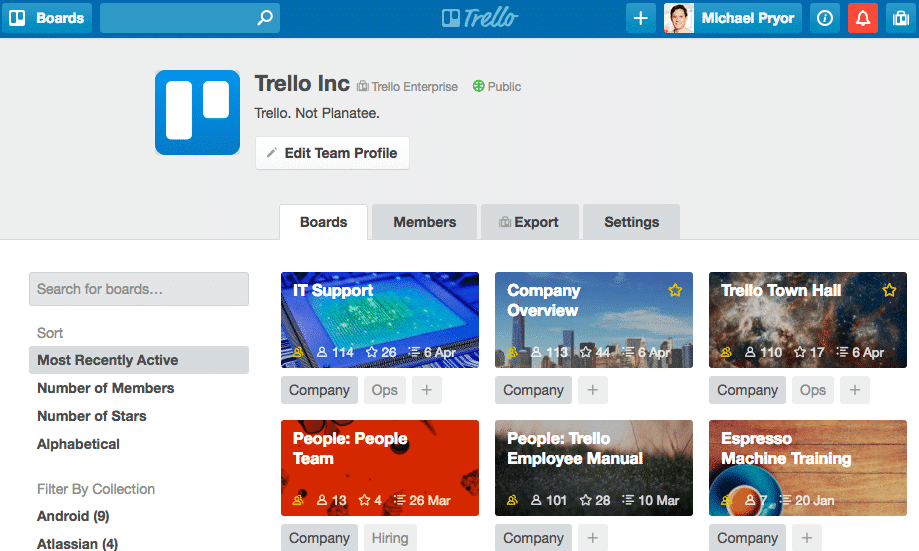The image size is (919, 551).
Task: Click Company tag under Espresso Machine Training
Action: coord(747,538)
